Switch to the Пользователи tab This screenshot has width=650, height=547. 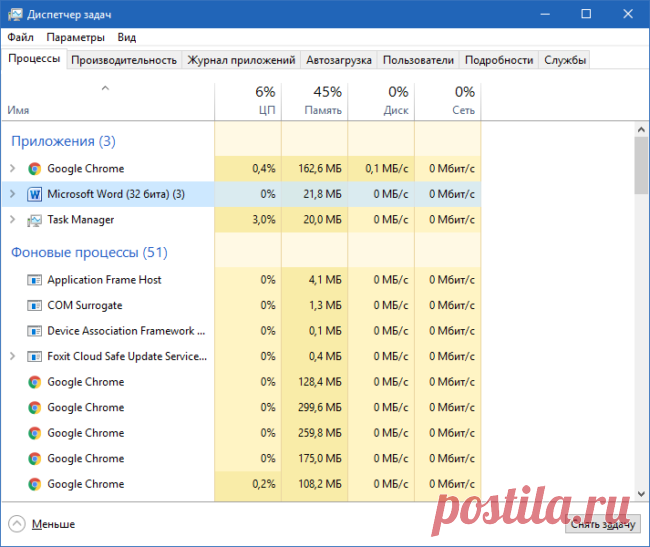point(418,60)
